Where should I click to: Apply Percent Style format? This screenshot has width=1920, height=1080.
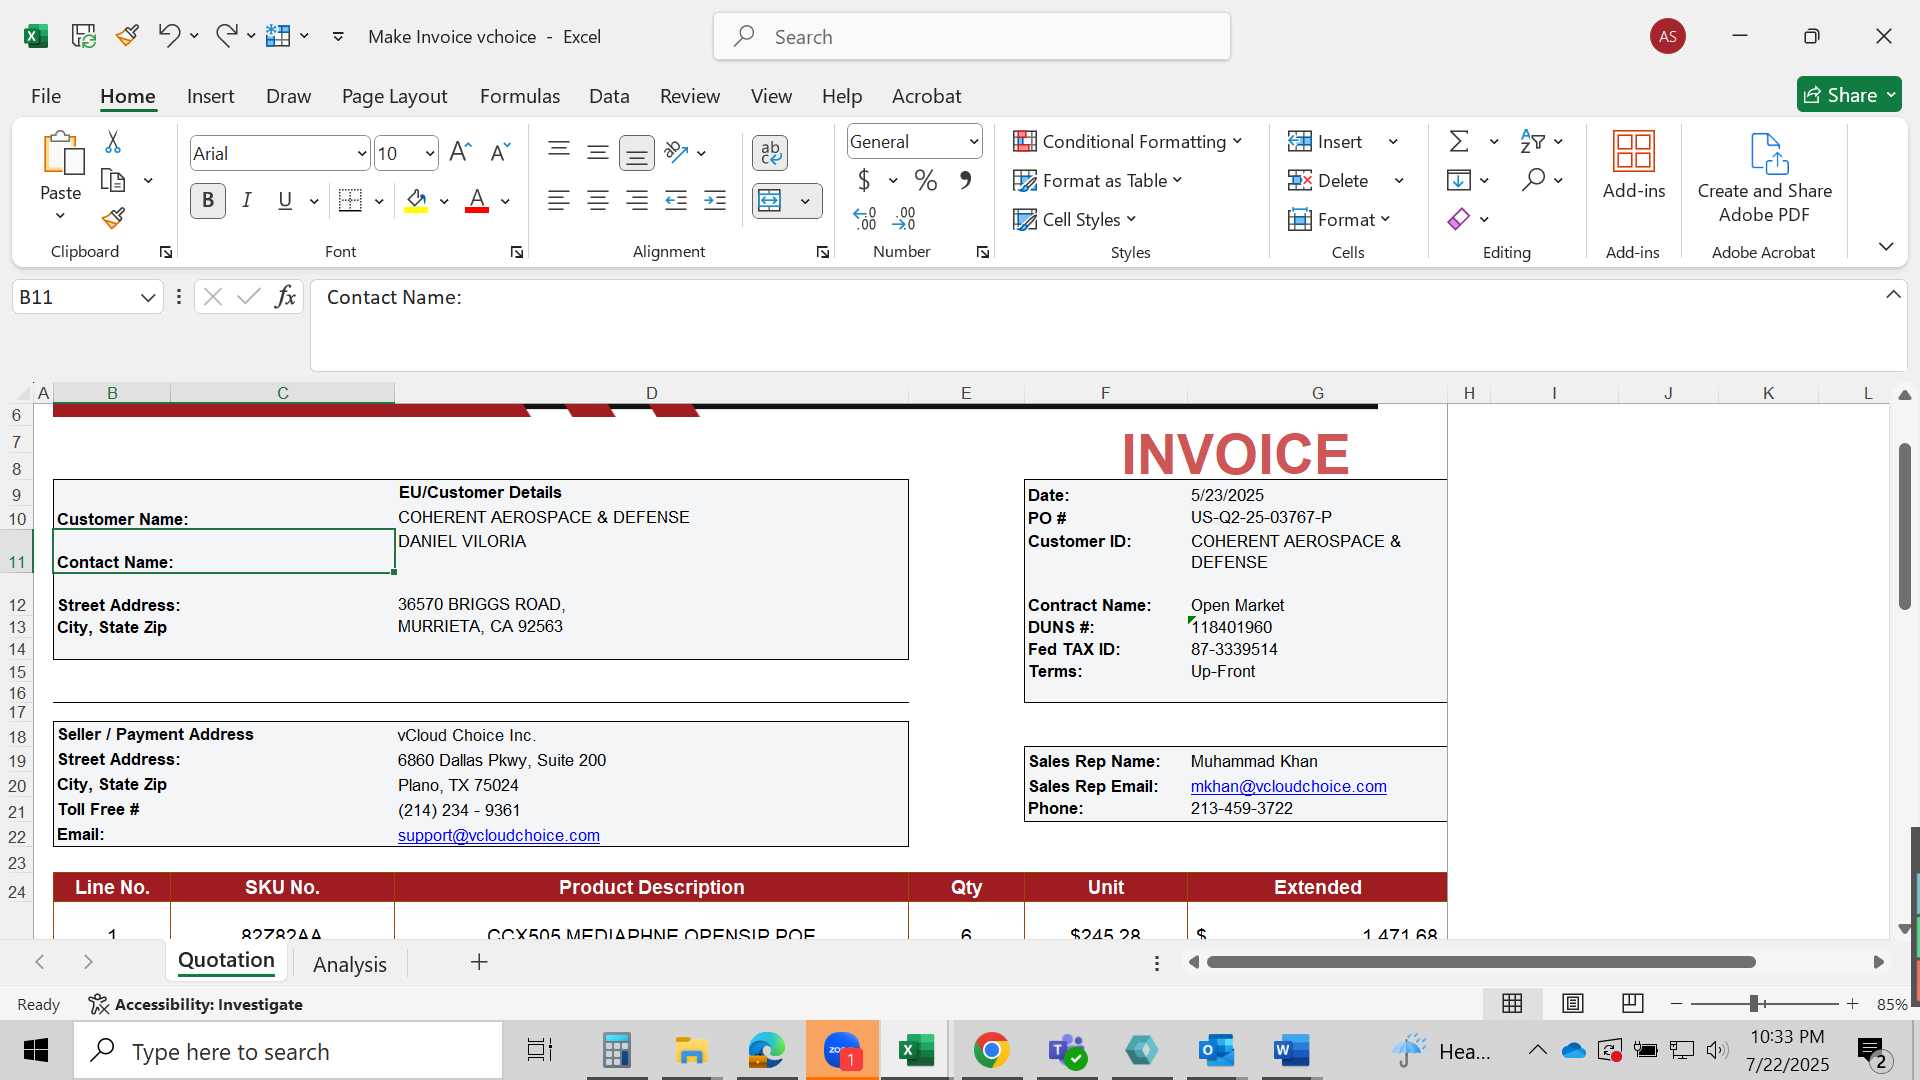click(926, 181)
